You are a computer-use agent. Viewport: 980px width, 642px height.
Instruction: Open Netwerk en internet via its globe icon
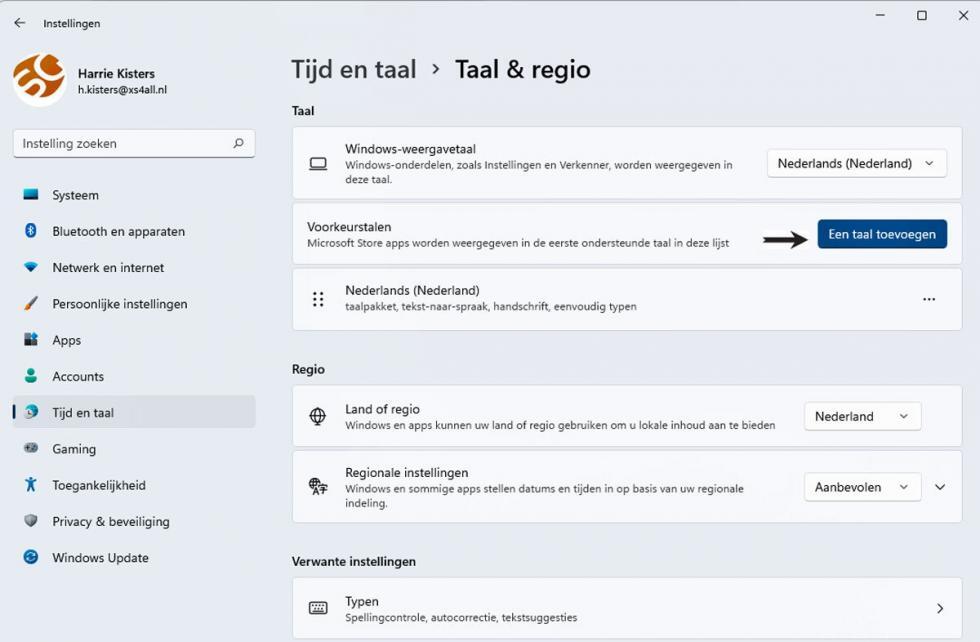(33, 267)
